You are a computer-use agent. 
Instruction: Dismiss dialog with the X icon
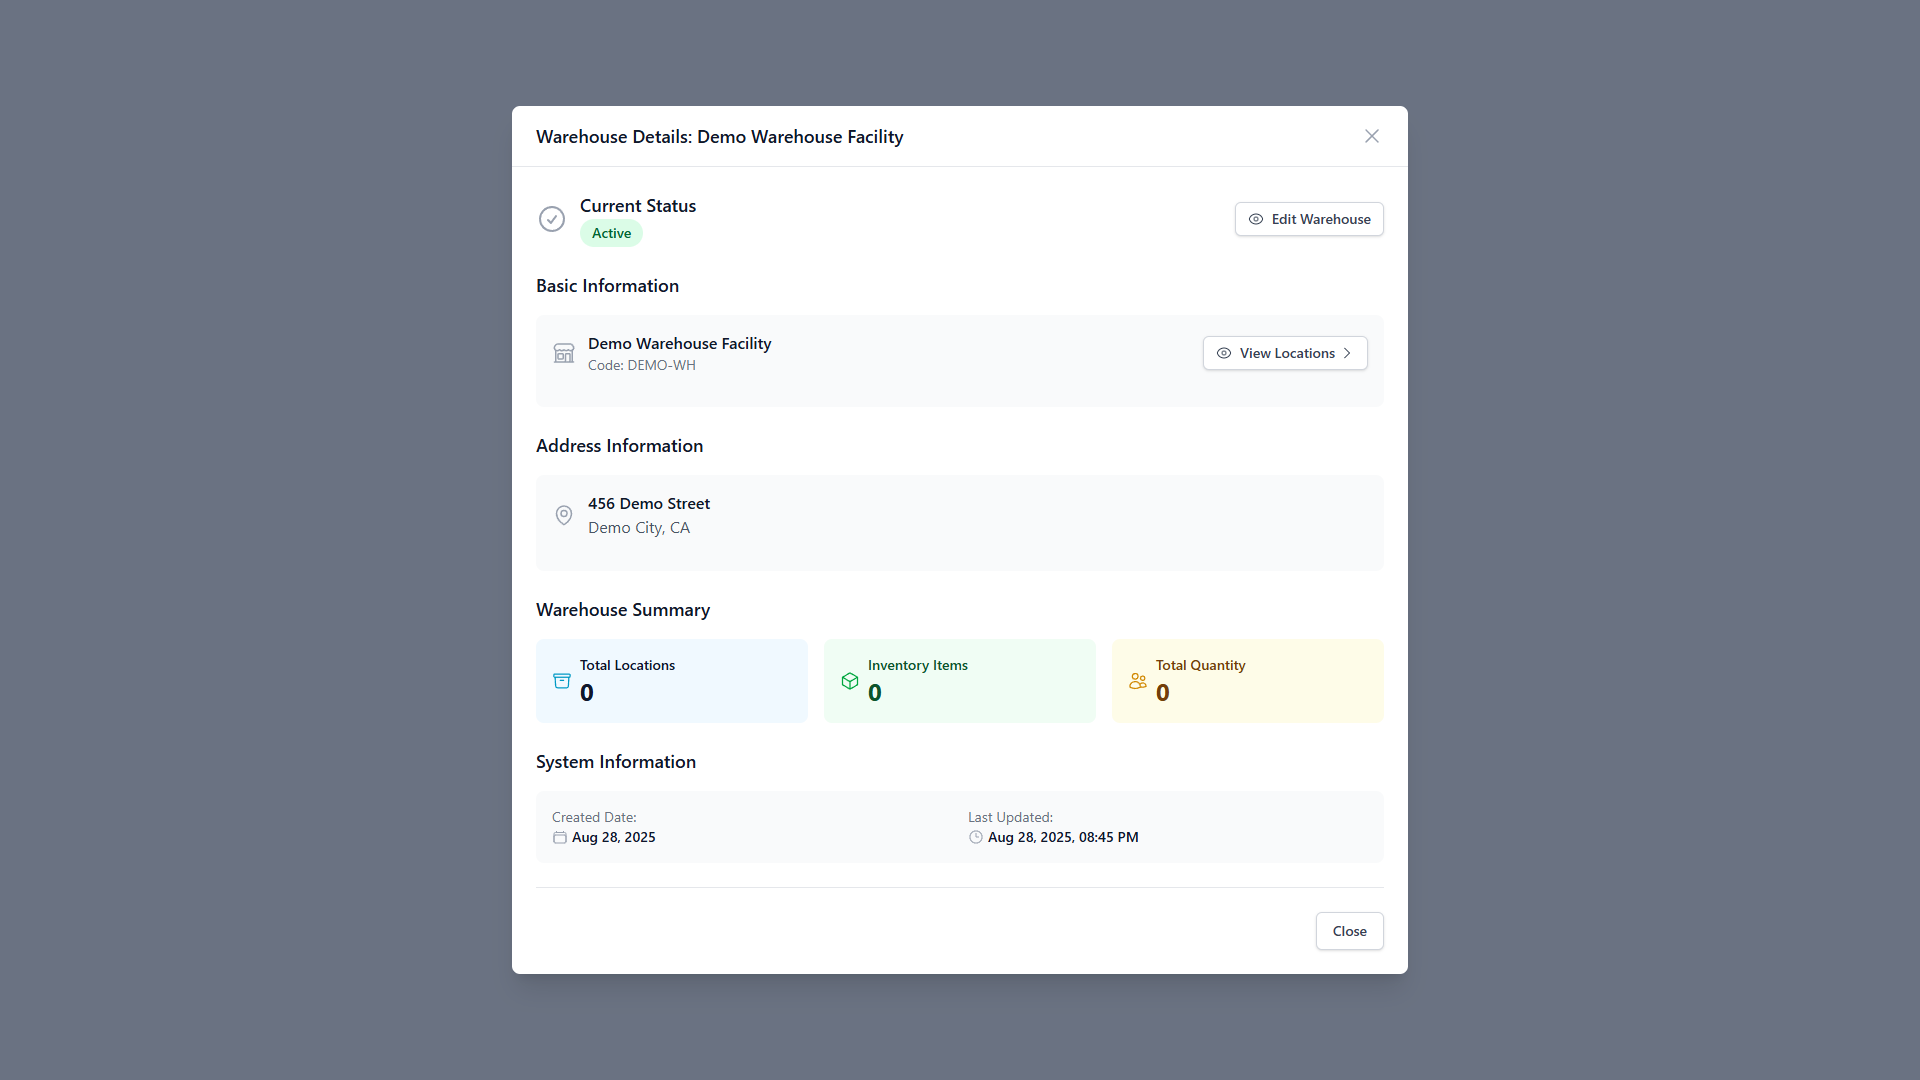click(1372, 136)
